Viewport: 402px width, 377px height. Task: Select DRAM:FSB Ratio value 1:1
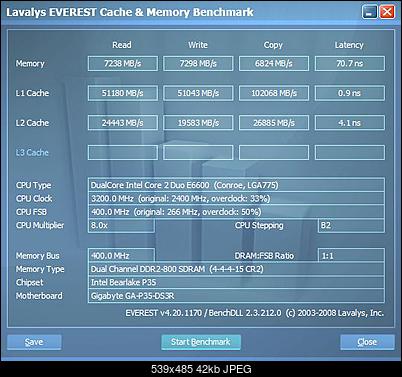351,255
